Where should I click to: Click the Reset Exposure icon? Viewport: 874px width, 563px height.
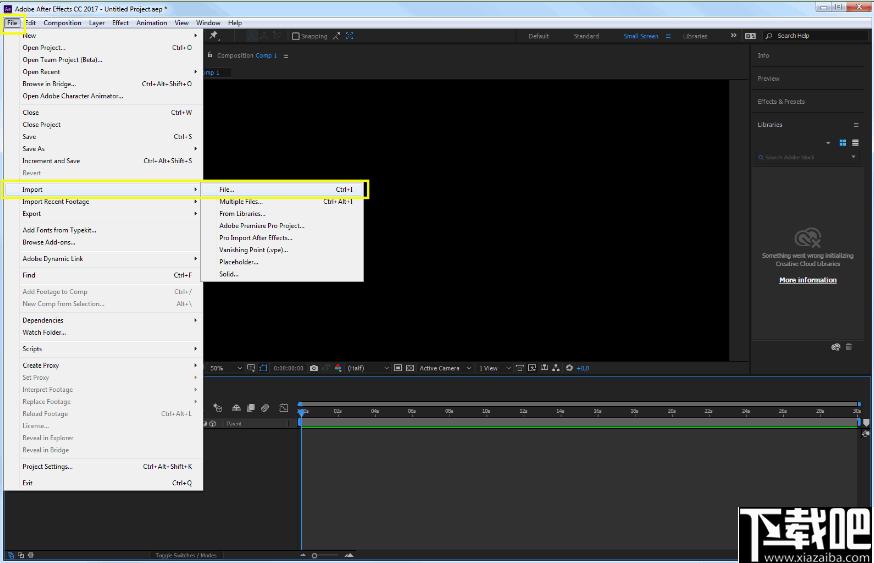(x=569, y=368)
